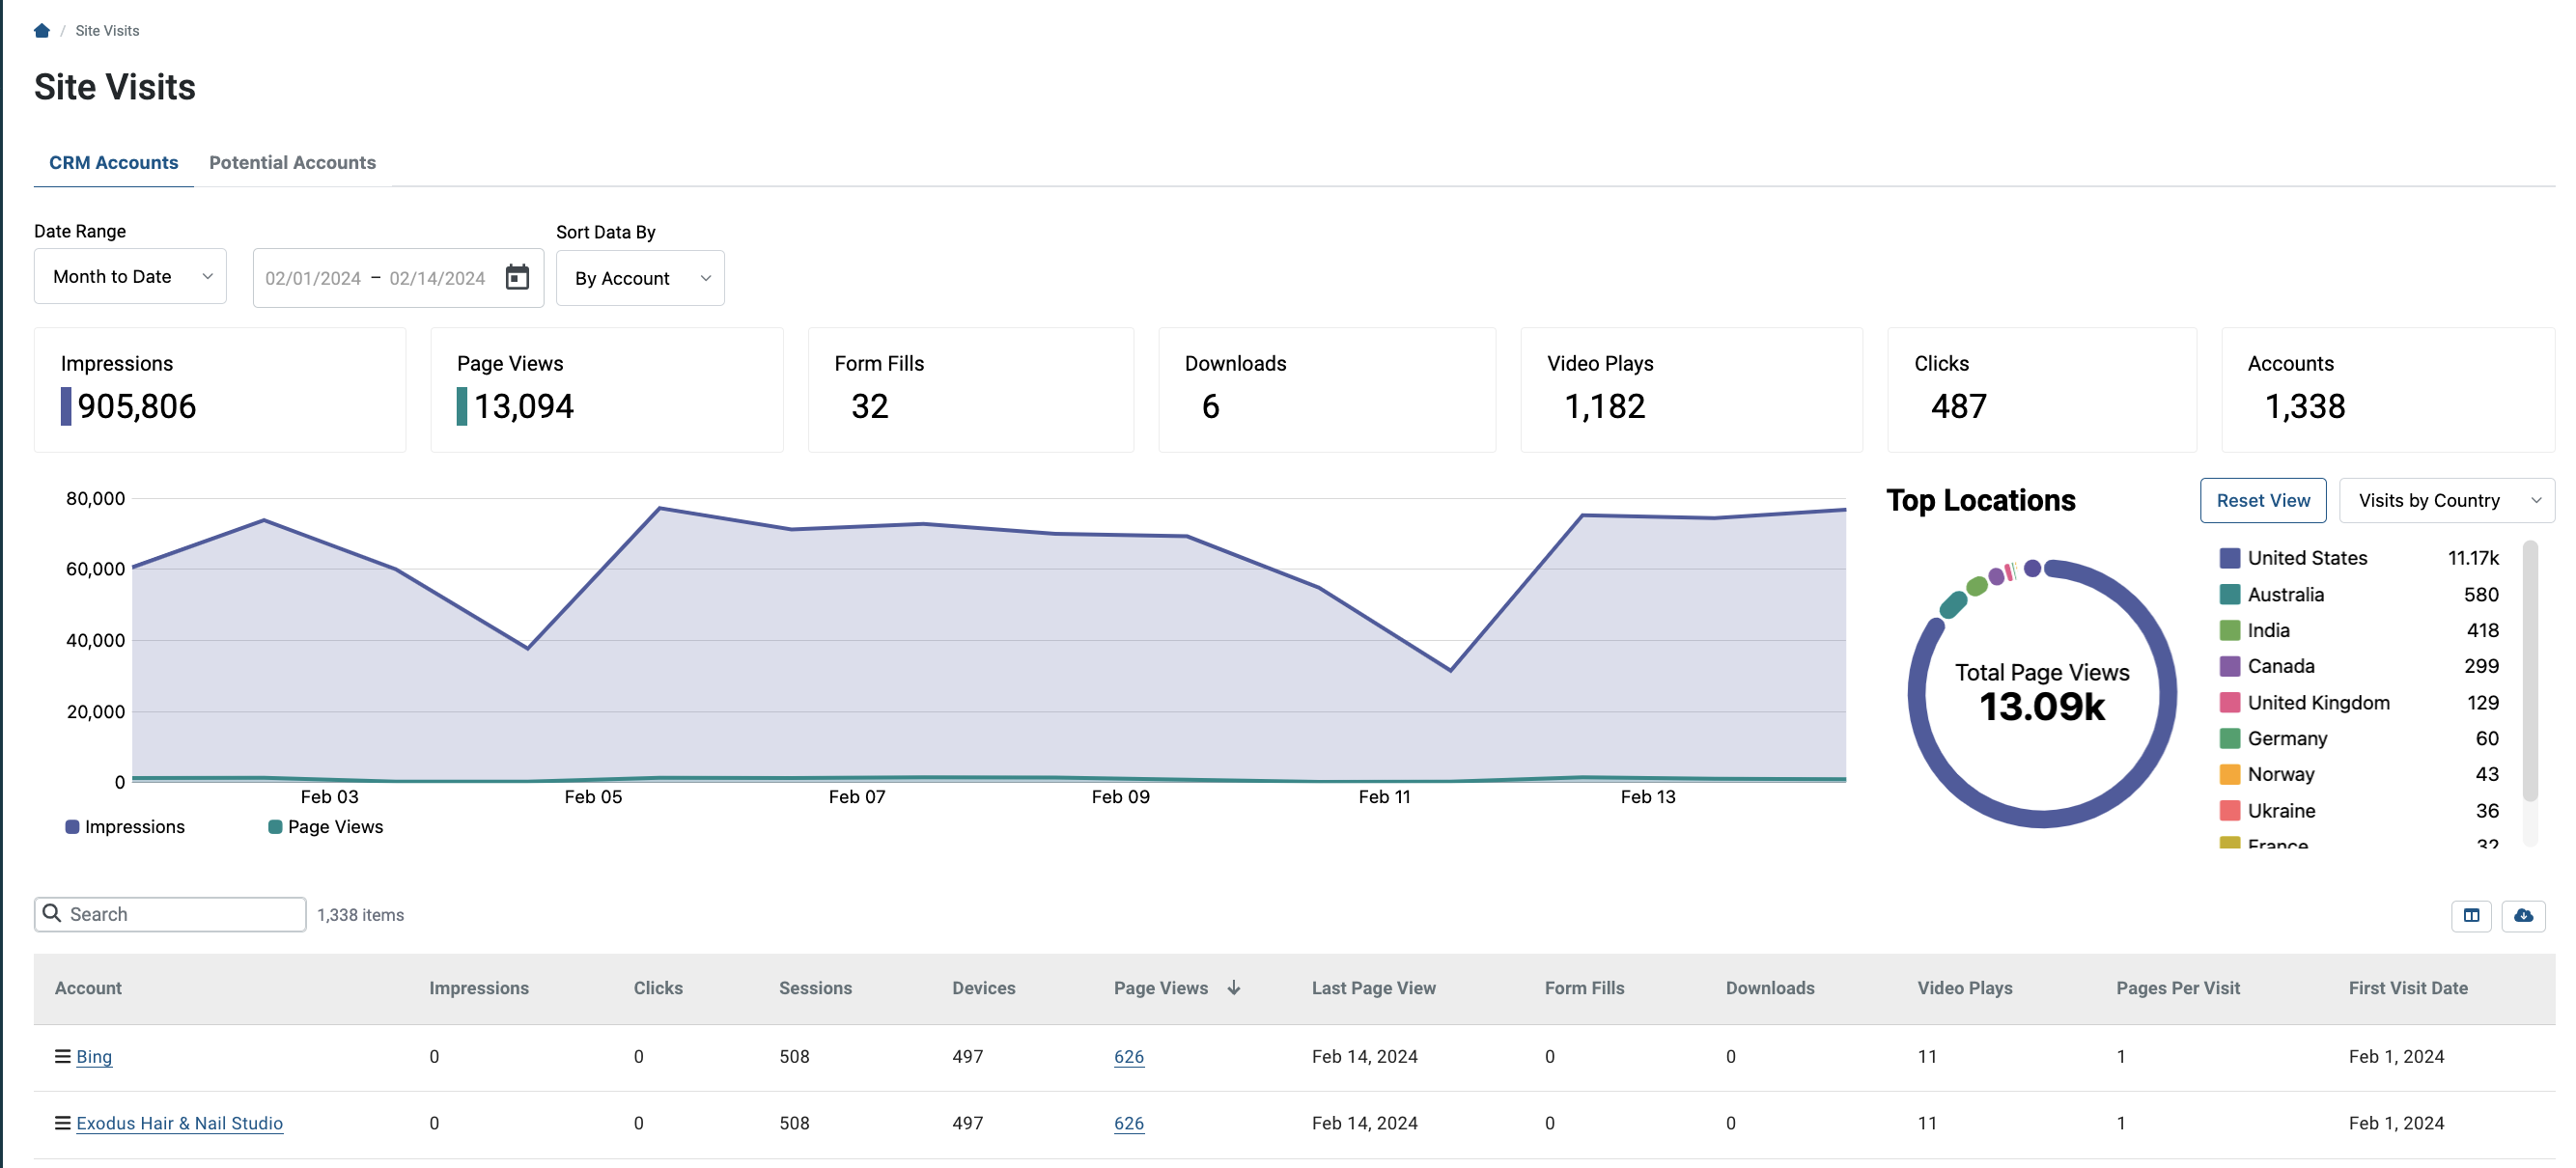
Task: Go to the home breadcrumb icon
Action: [42, 30]
